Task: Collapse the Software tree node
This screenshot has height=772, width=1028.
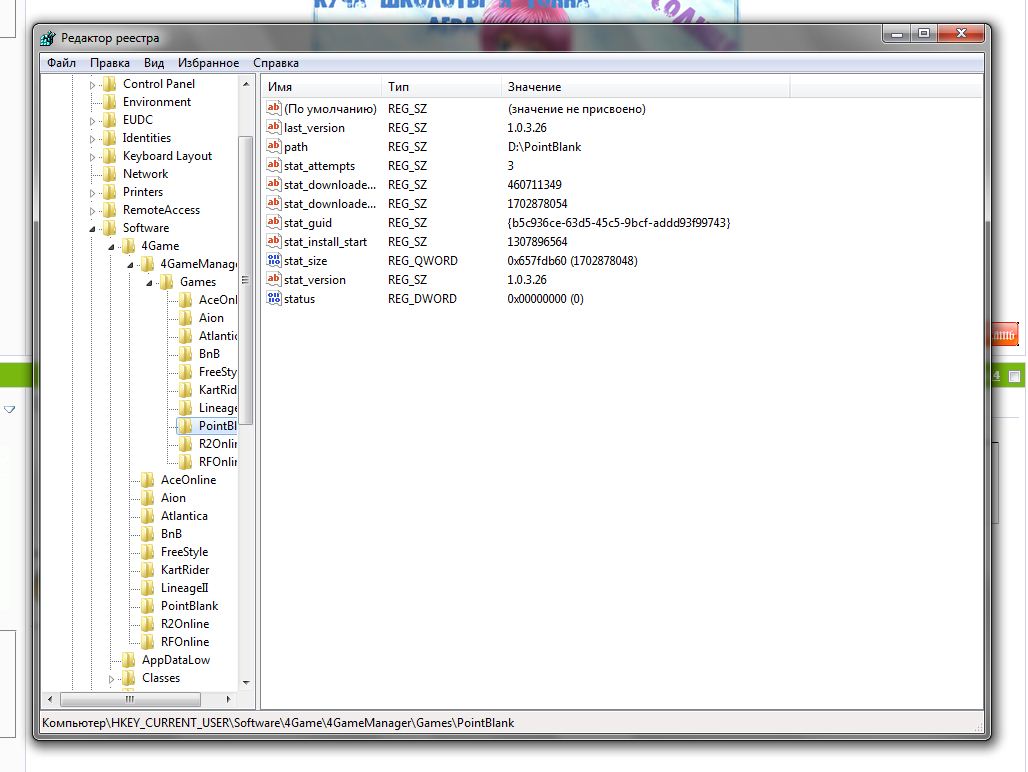Action: [x=93, y=228]
